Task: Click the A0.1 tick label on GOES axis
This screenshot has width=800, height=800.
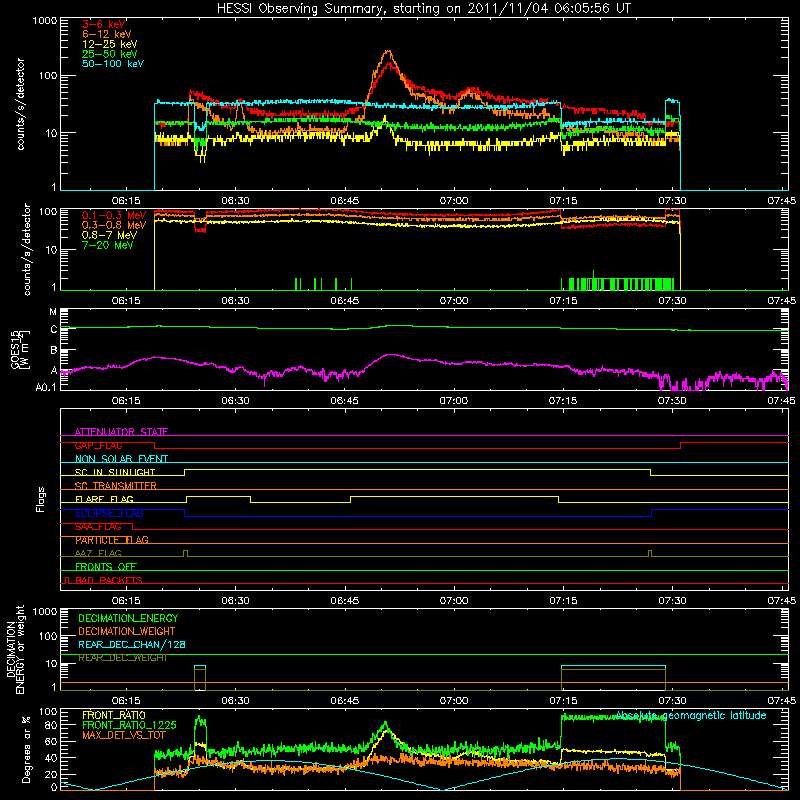Action: pyautogui.click(x=46, y=387)
